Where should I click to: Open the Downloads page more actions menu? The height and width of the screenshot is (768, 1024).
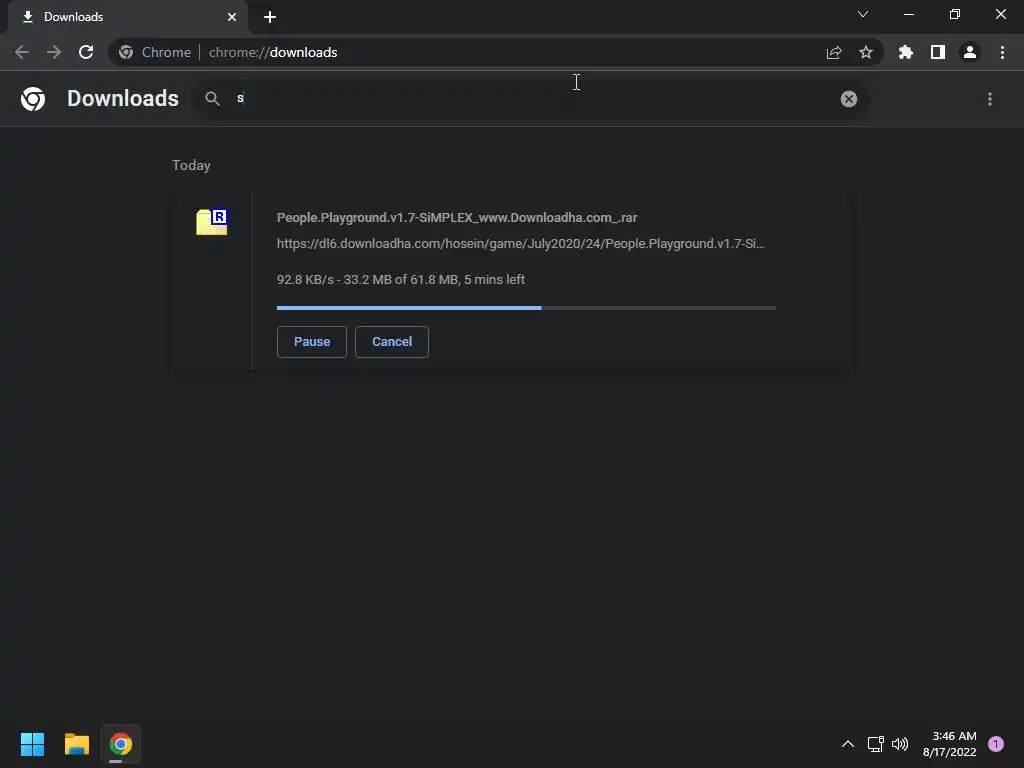point(990,99)
